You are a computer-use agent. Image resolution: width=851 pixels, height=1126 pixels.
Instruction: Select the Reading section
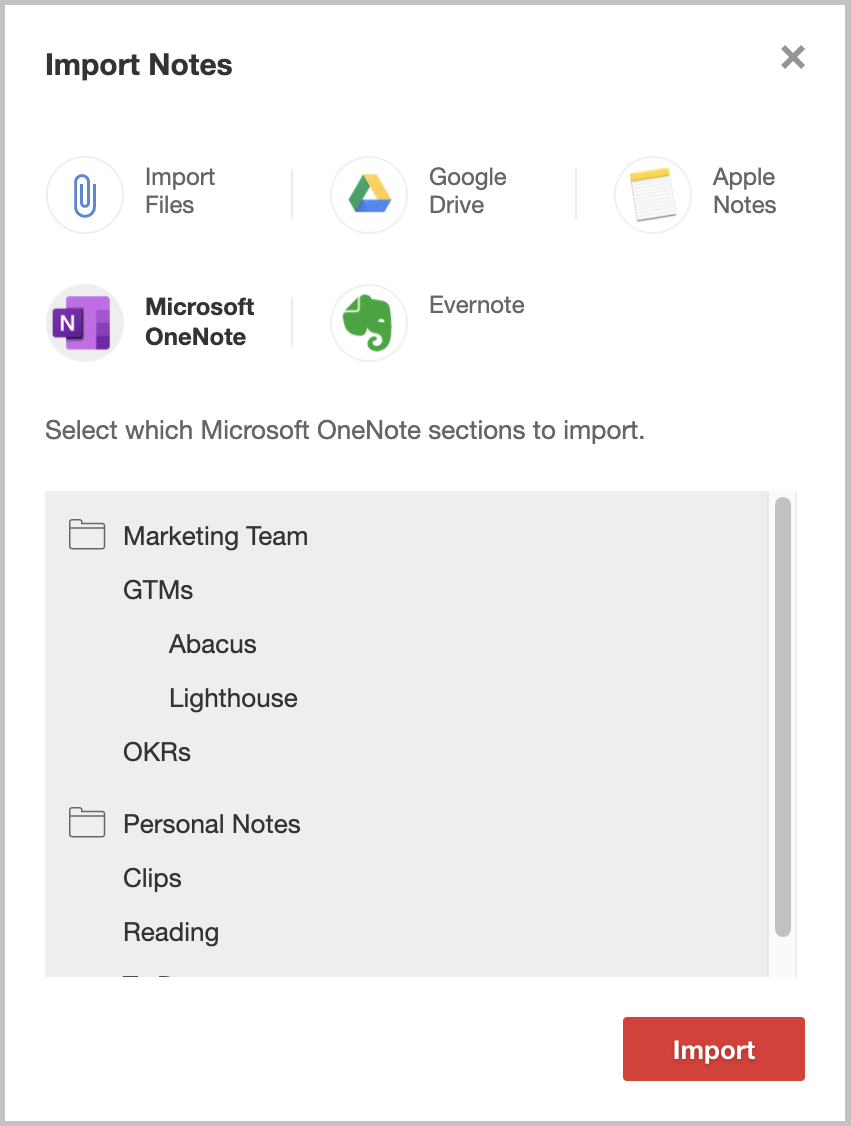point(171,932)
